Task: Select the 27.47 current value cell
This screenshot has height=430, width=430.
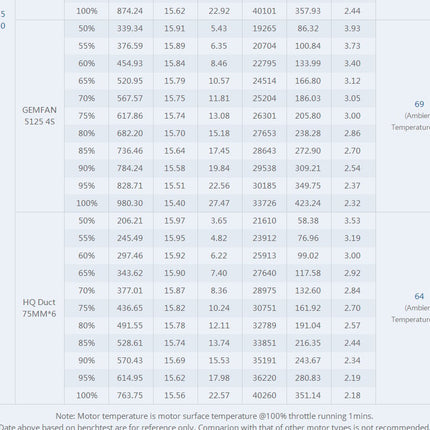Action: click(219, 203)
